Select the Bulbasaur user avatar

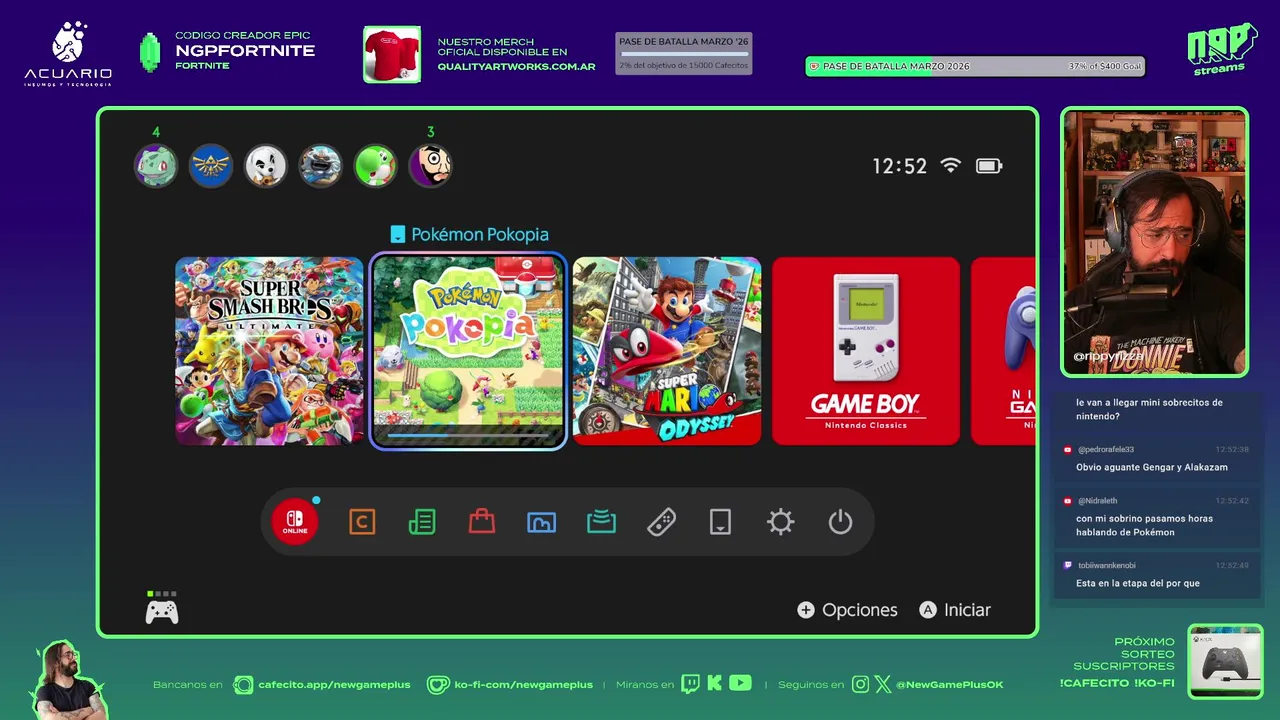[x=156, y=166]
